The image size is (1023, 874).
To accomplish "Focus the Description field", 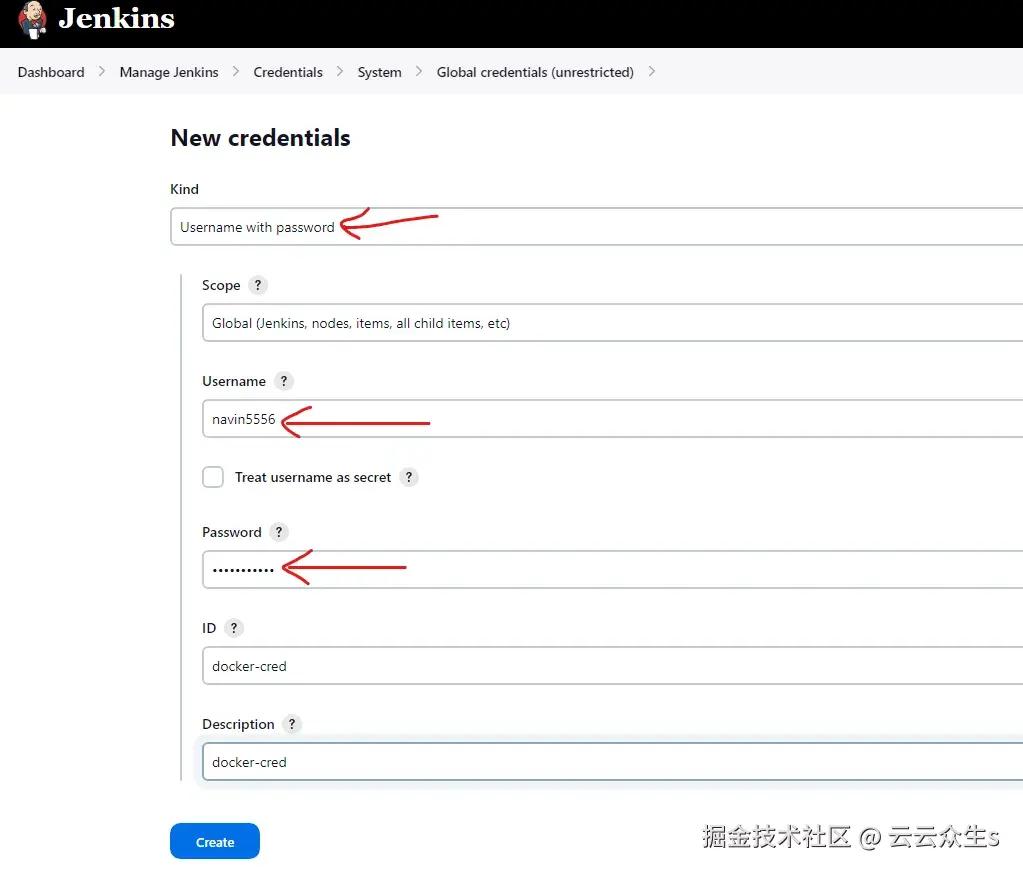I will [x=613, y=762].
